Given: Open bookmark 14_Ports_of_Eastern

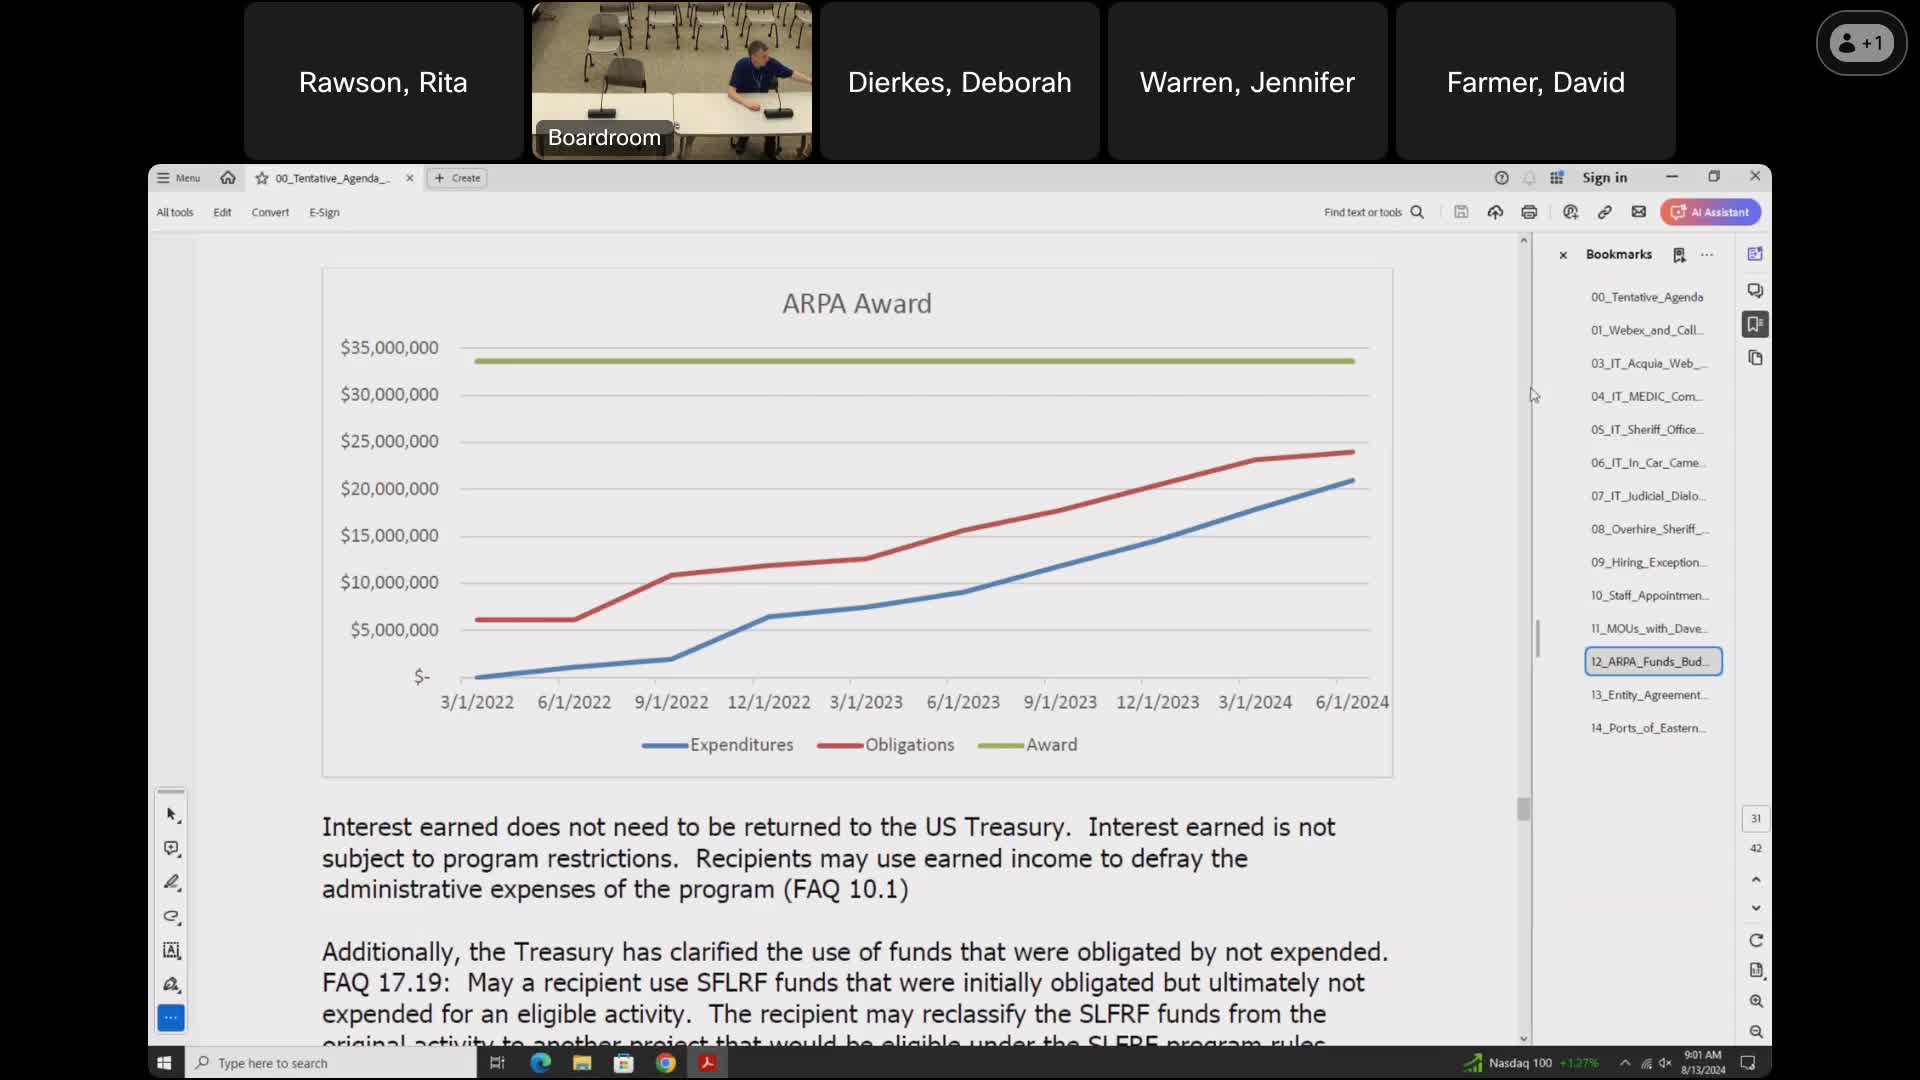Looking at the screenshot, I should (1647, 728).
